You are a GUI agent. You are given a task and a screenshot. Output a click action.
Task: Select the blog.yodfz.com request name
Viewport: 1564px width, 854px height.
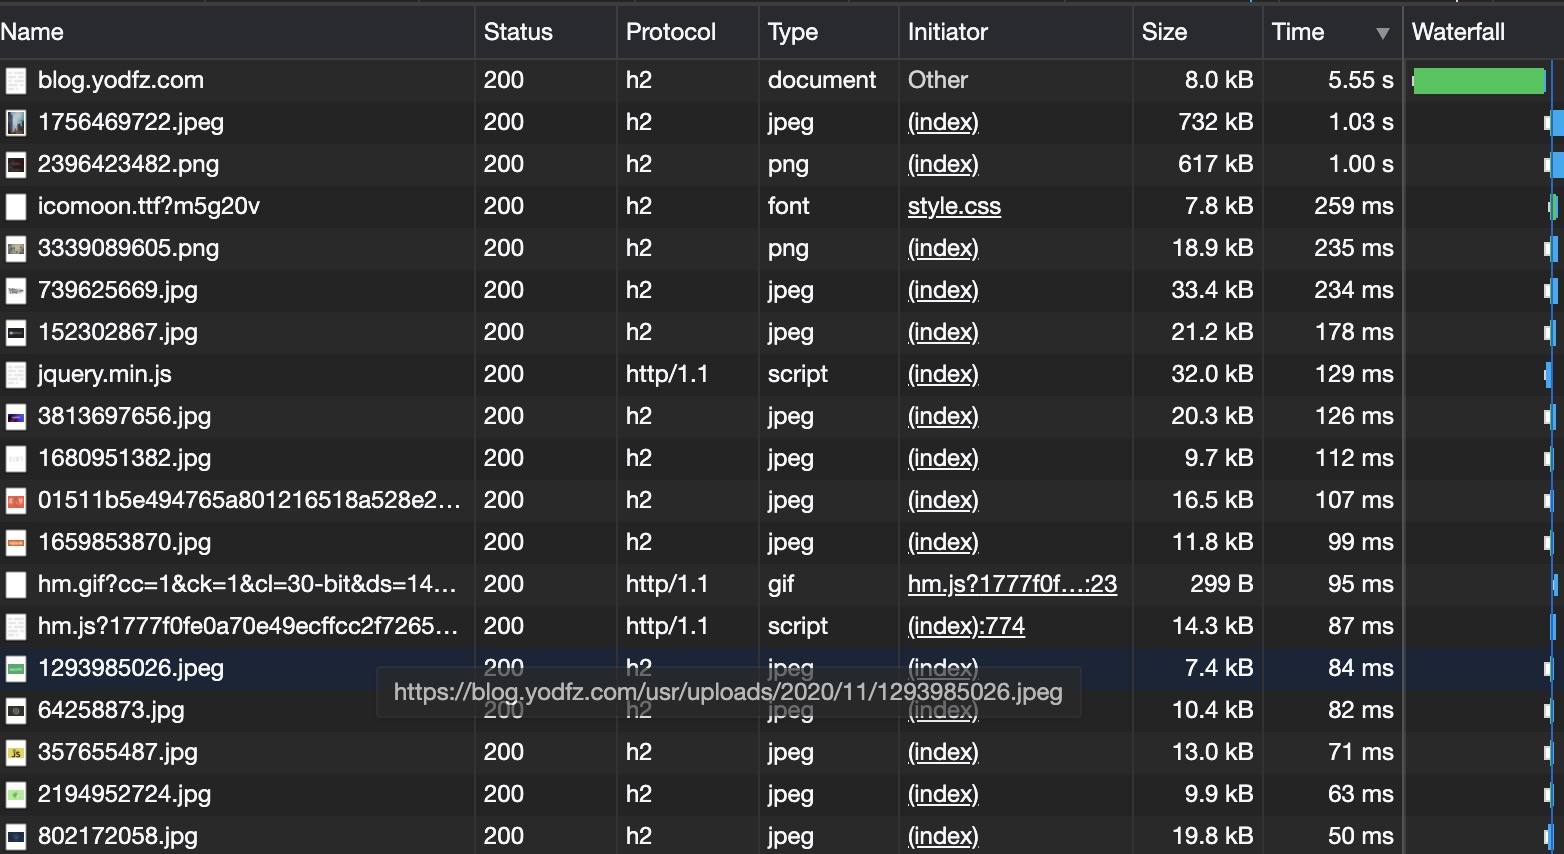121,80
